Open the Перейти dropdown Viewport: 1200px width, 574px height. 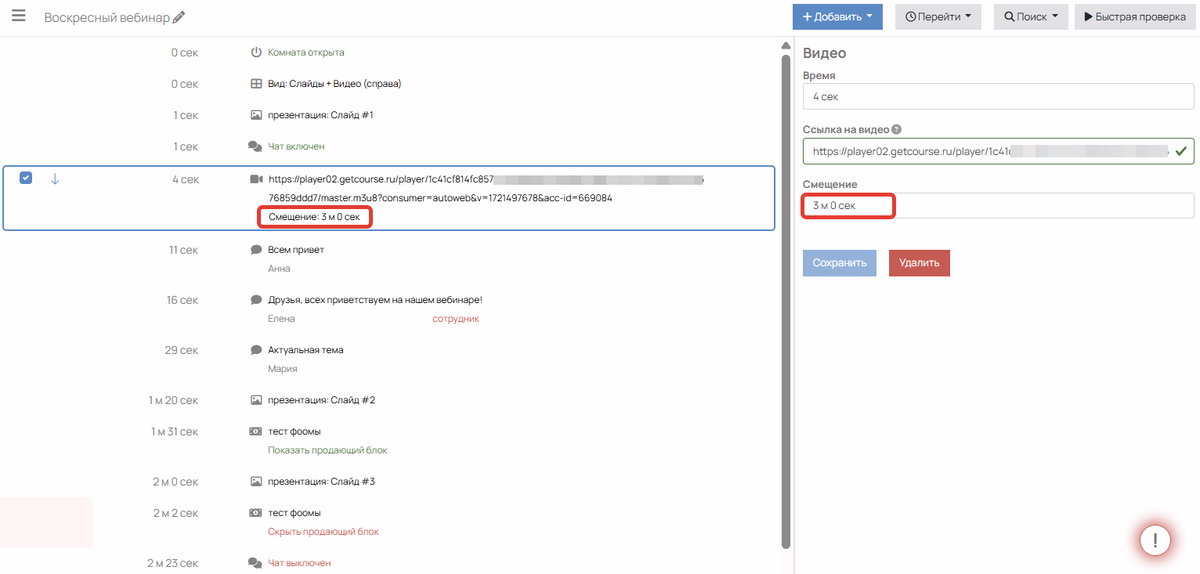938,17
